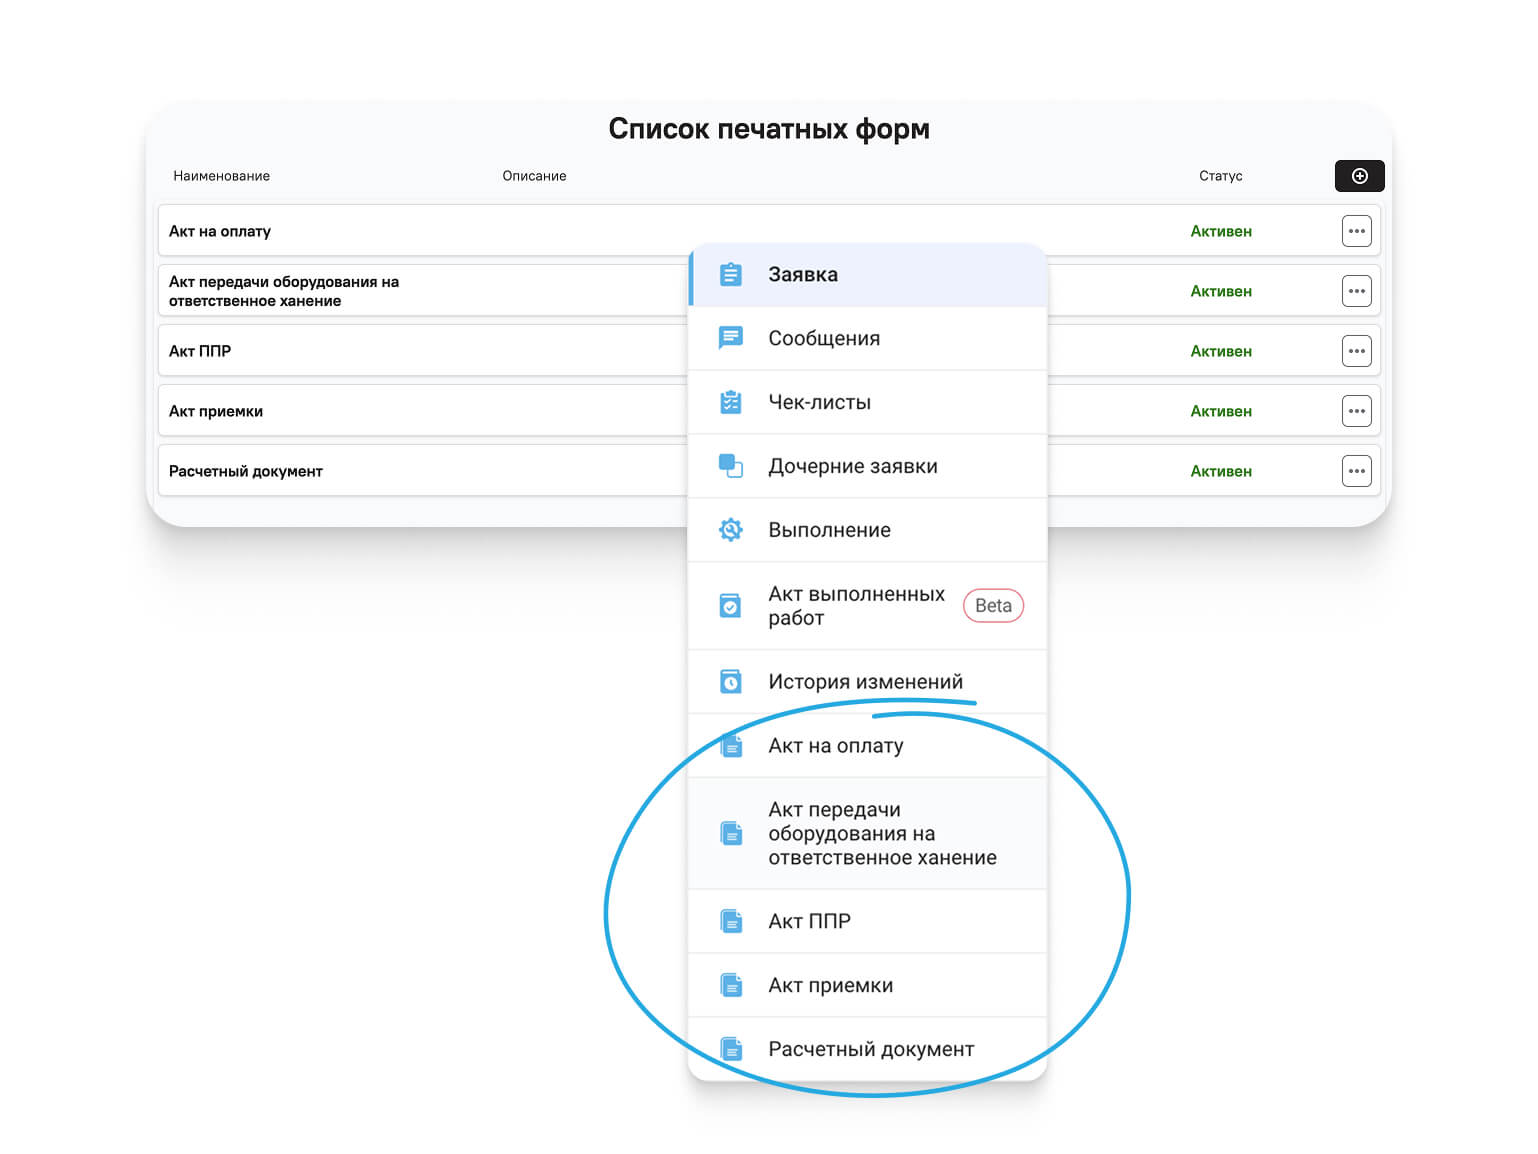Click the Сообщения chat bubble icon
Image resolution: width=1538 pixels, height=1154 pixels.
point(731,338)
